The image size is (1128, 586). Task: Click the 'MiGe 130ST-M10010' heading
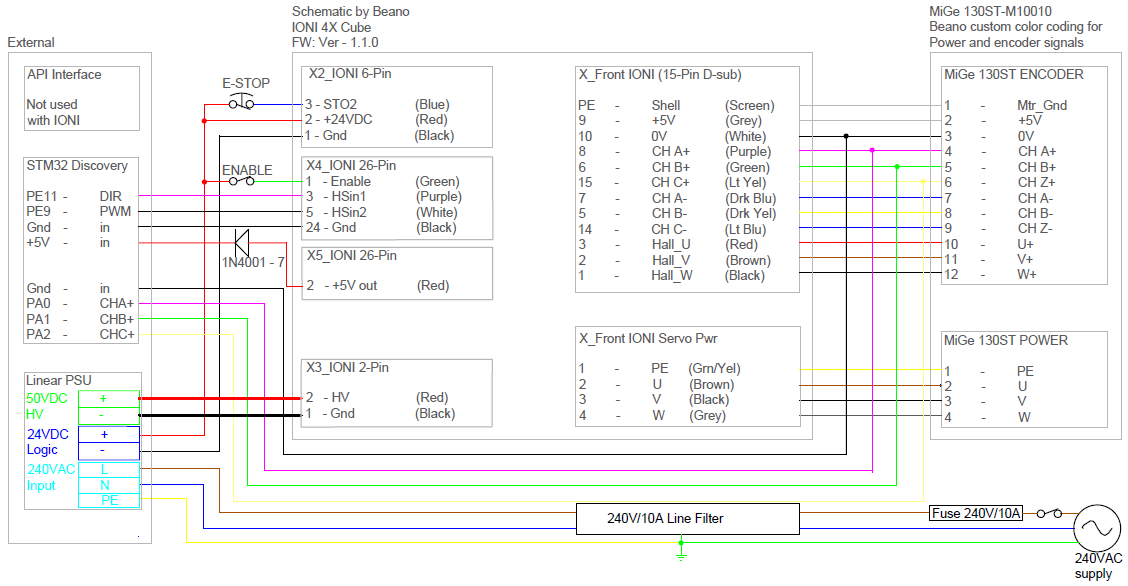(x=990, y=12)
